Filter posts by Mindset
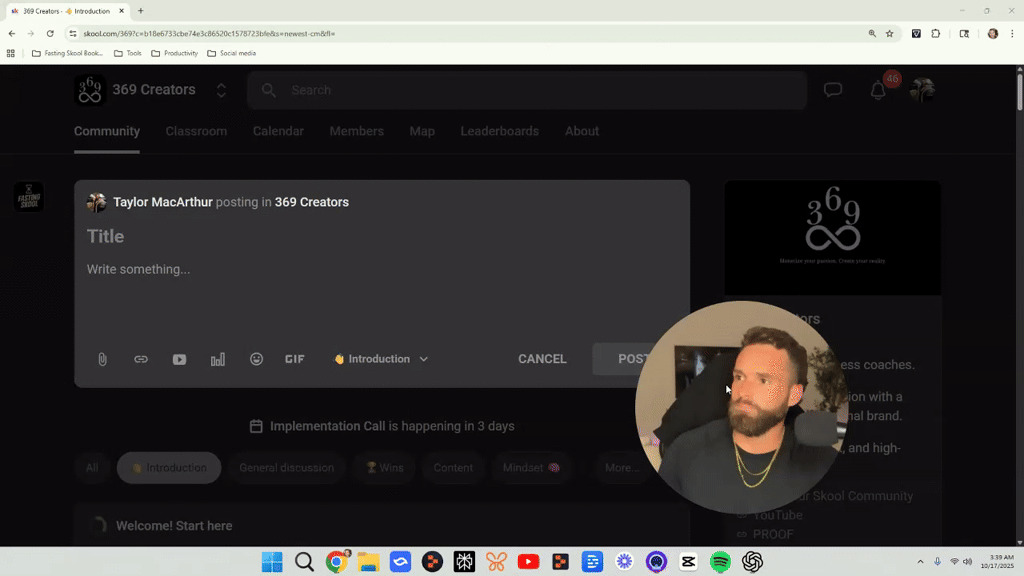This screenshot has width=1024, height=576. pos(531,468)
